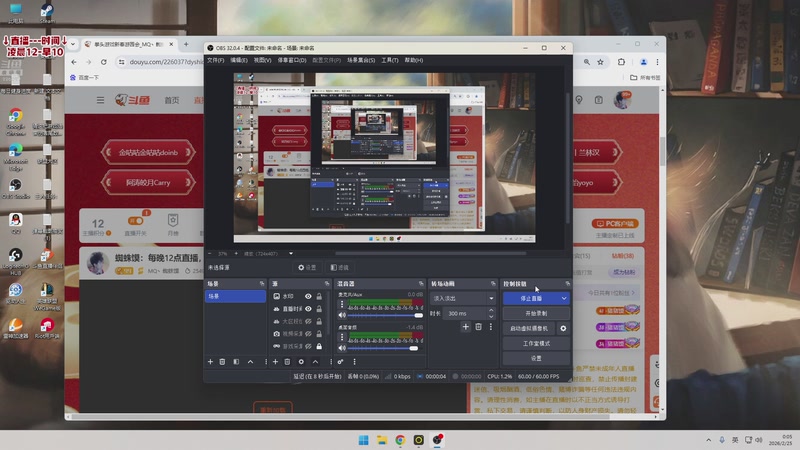Open the 场景集合(S) menu in OBS
The image size is (800, 450).
[361, 60]
